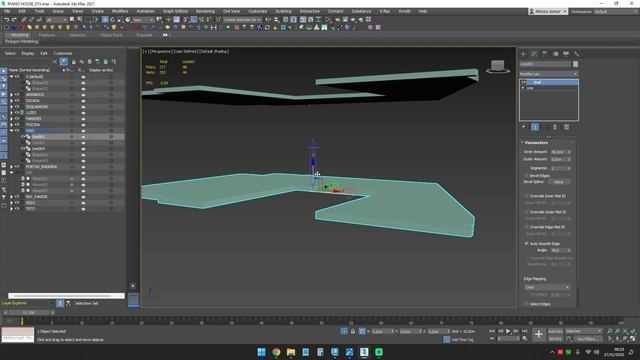Open Display menu in Layer Explorer
The height and width of the screenshot is (360, 640).
[28, 53]
